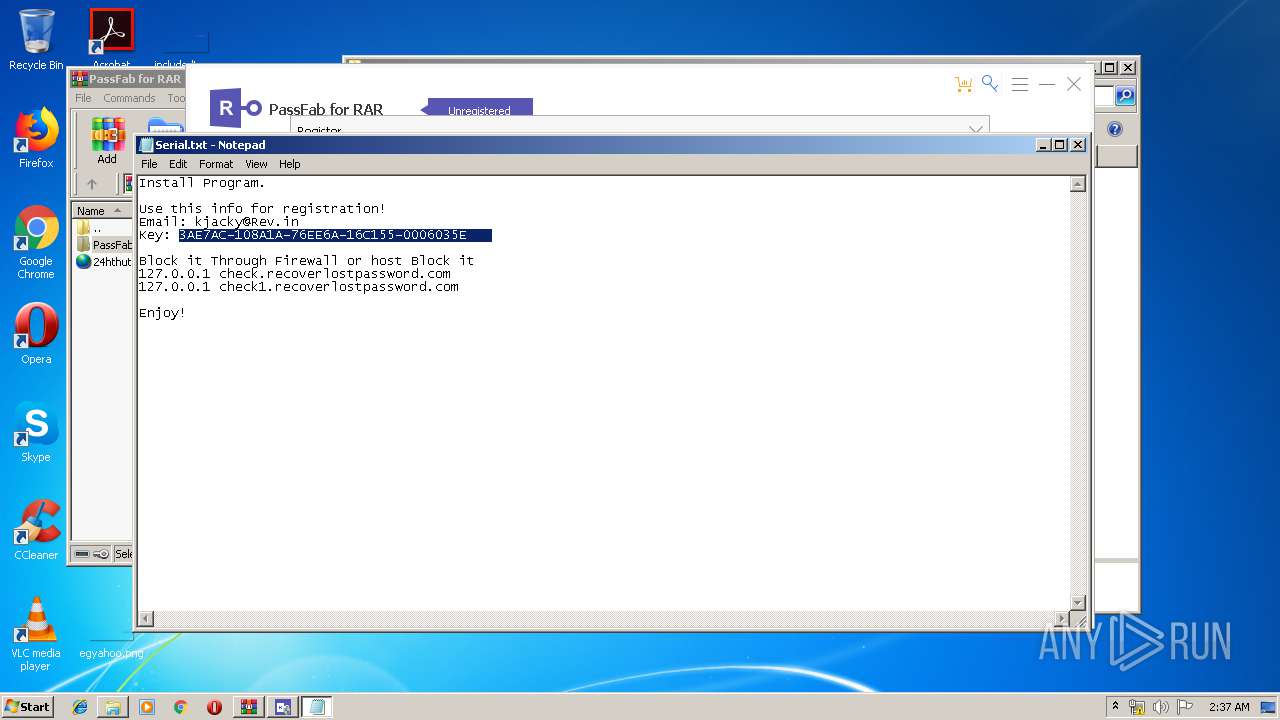The image size is (1280, 720).
Task: Open Internet Explorer from the taskbar
Action: click(80, 707)
